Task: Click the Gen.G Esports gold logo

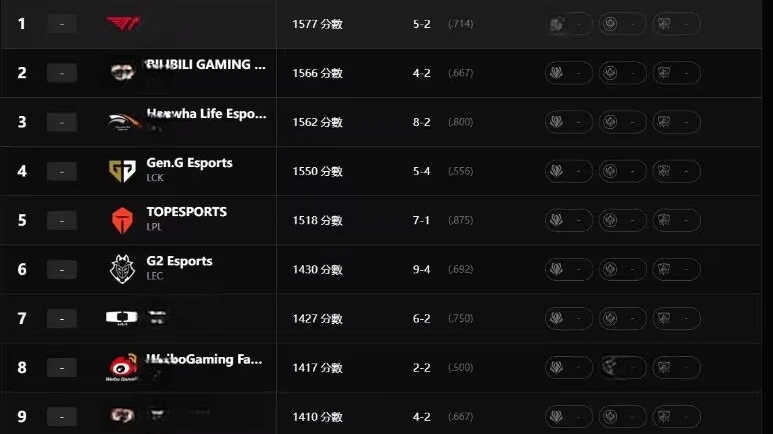Action: (x=122, y=171)
